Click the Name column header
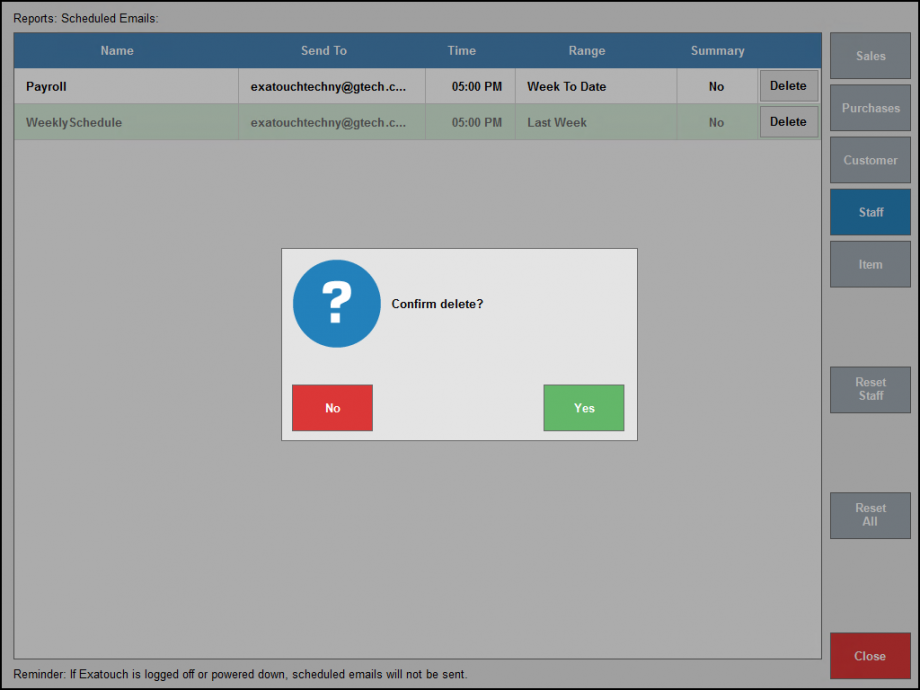The width and height of the screenshot is (920, 690). (116, 50)
